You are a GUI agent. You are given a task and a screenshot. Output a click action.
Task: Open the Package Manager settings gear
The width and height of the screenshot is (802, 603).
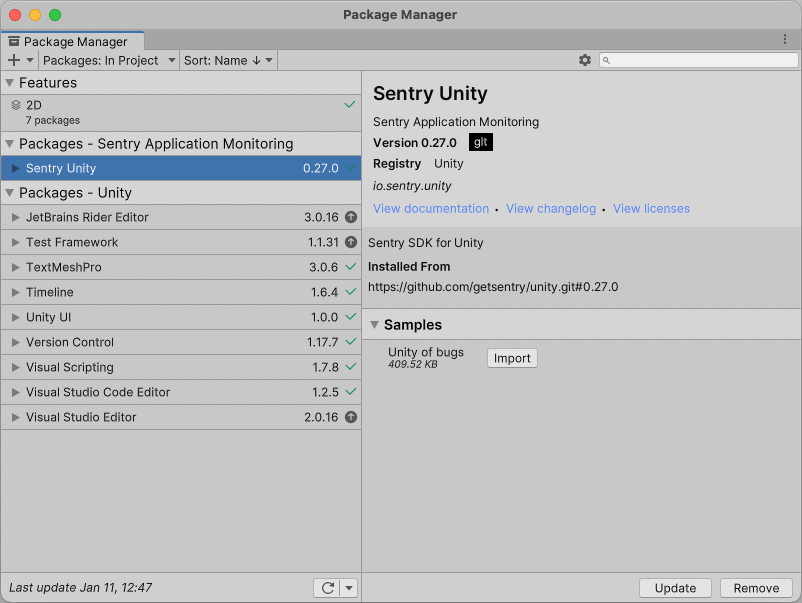pyautogui.click(x=585, y=60)
